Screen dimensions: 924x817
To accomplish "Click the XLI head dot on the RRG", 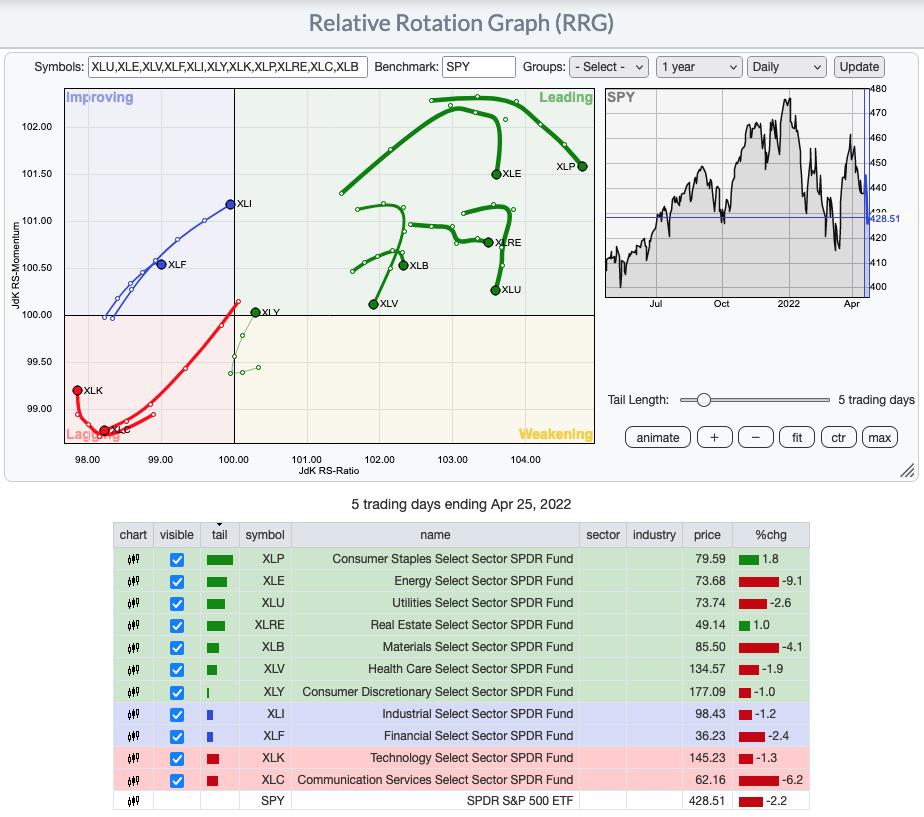I will coord(230,205).
